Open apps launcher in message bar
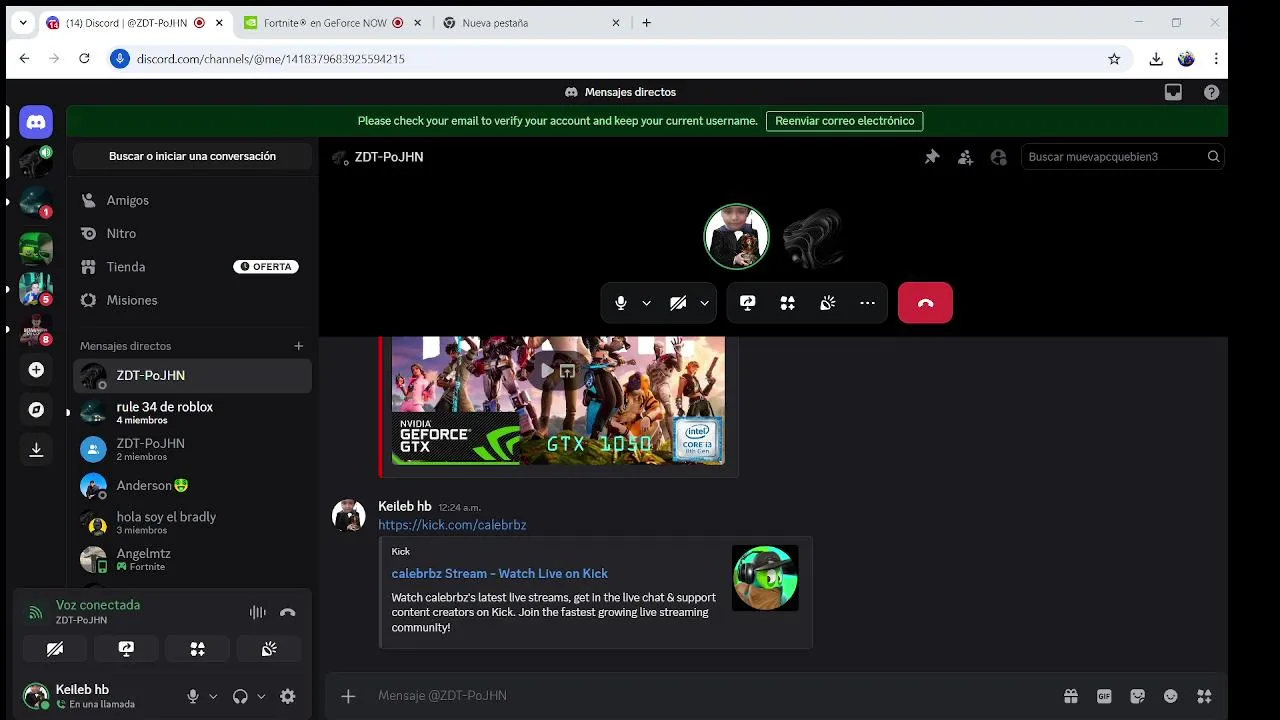This screenshot has width=1280, height=720. 1204,696
